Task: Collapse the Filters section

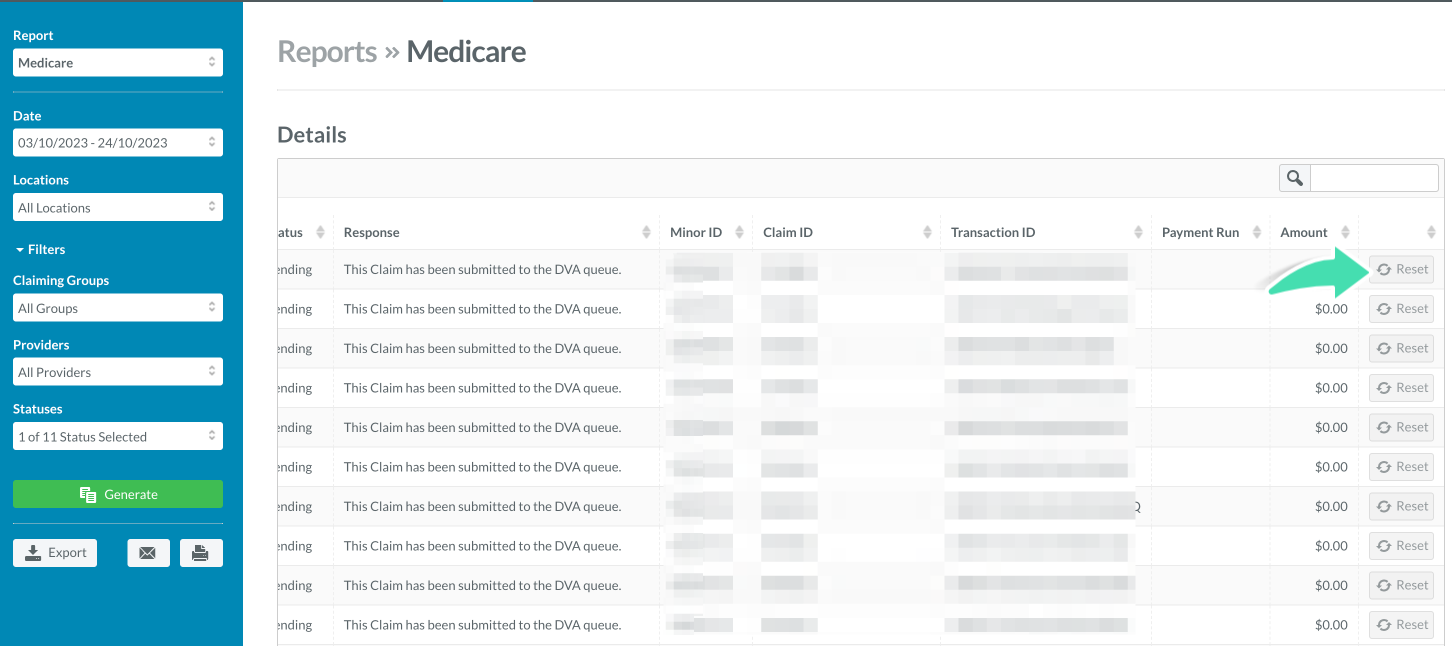Action: click(40, 249)
